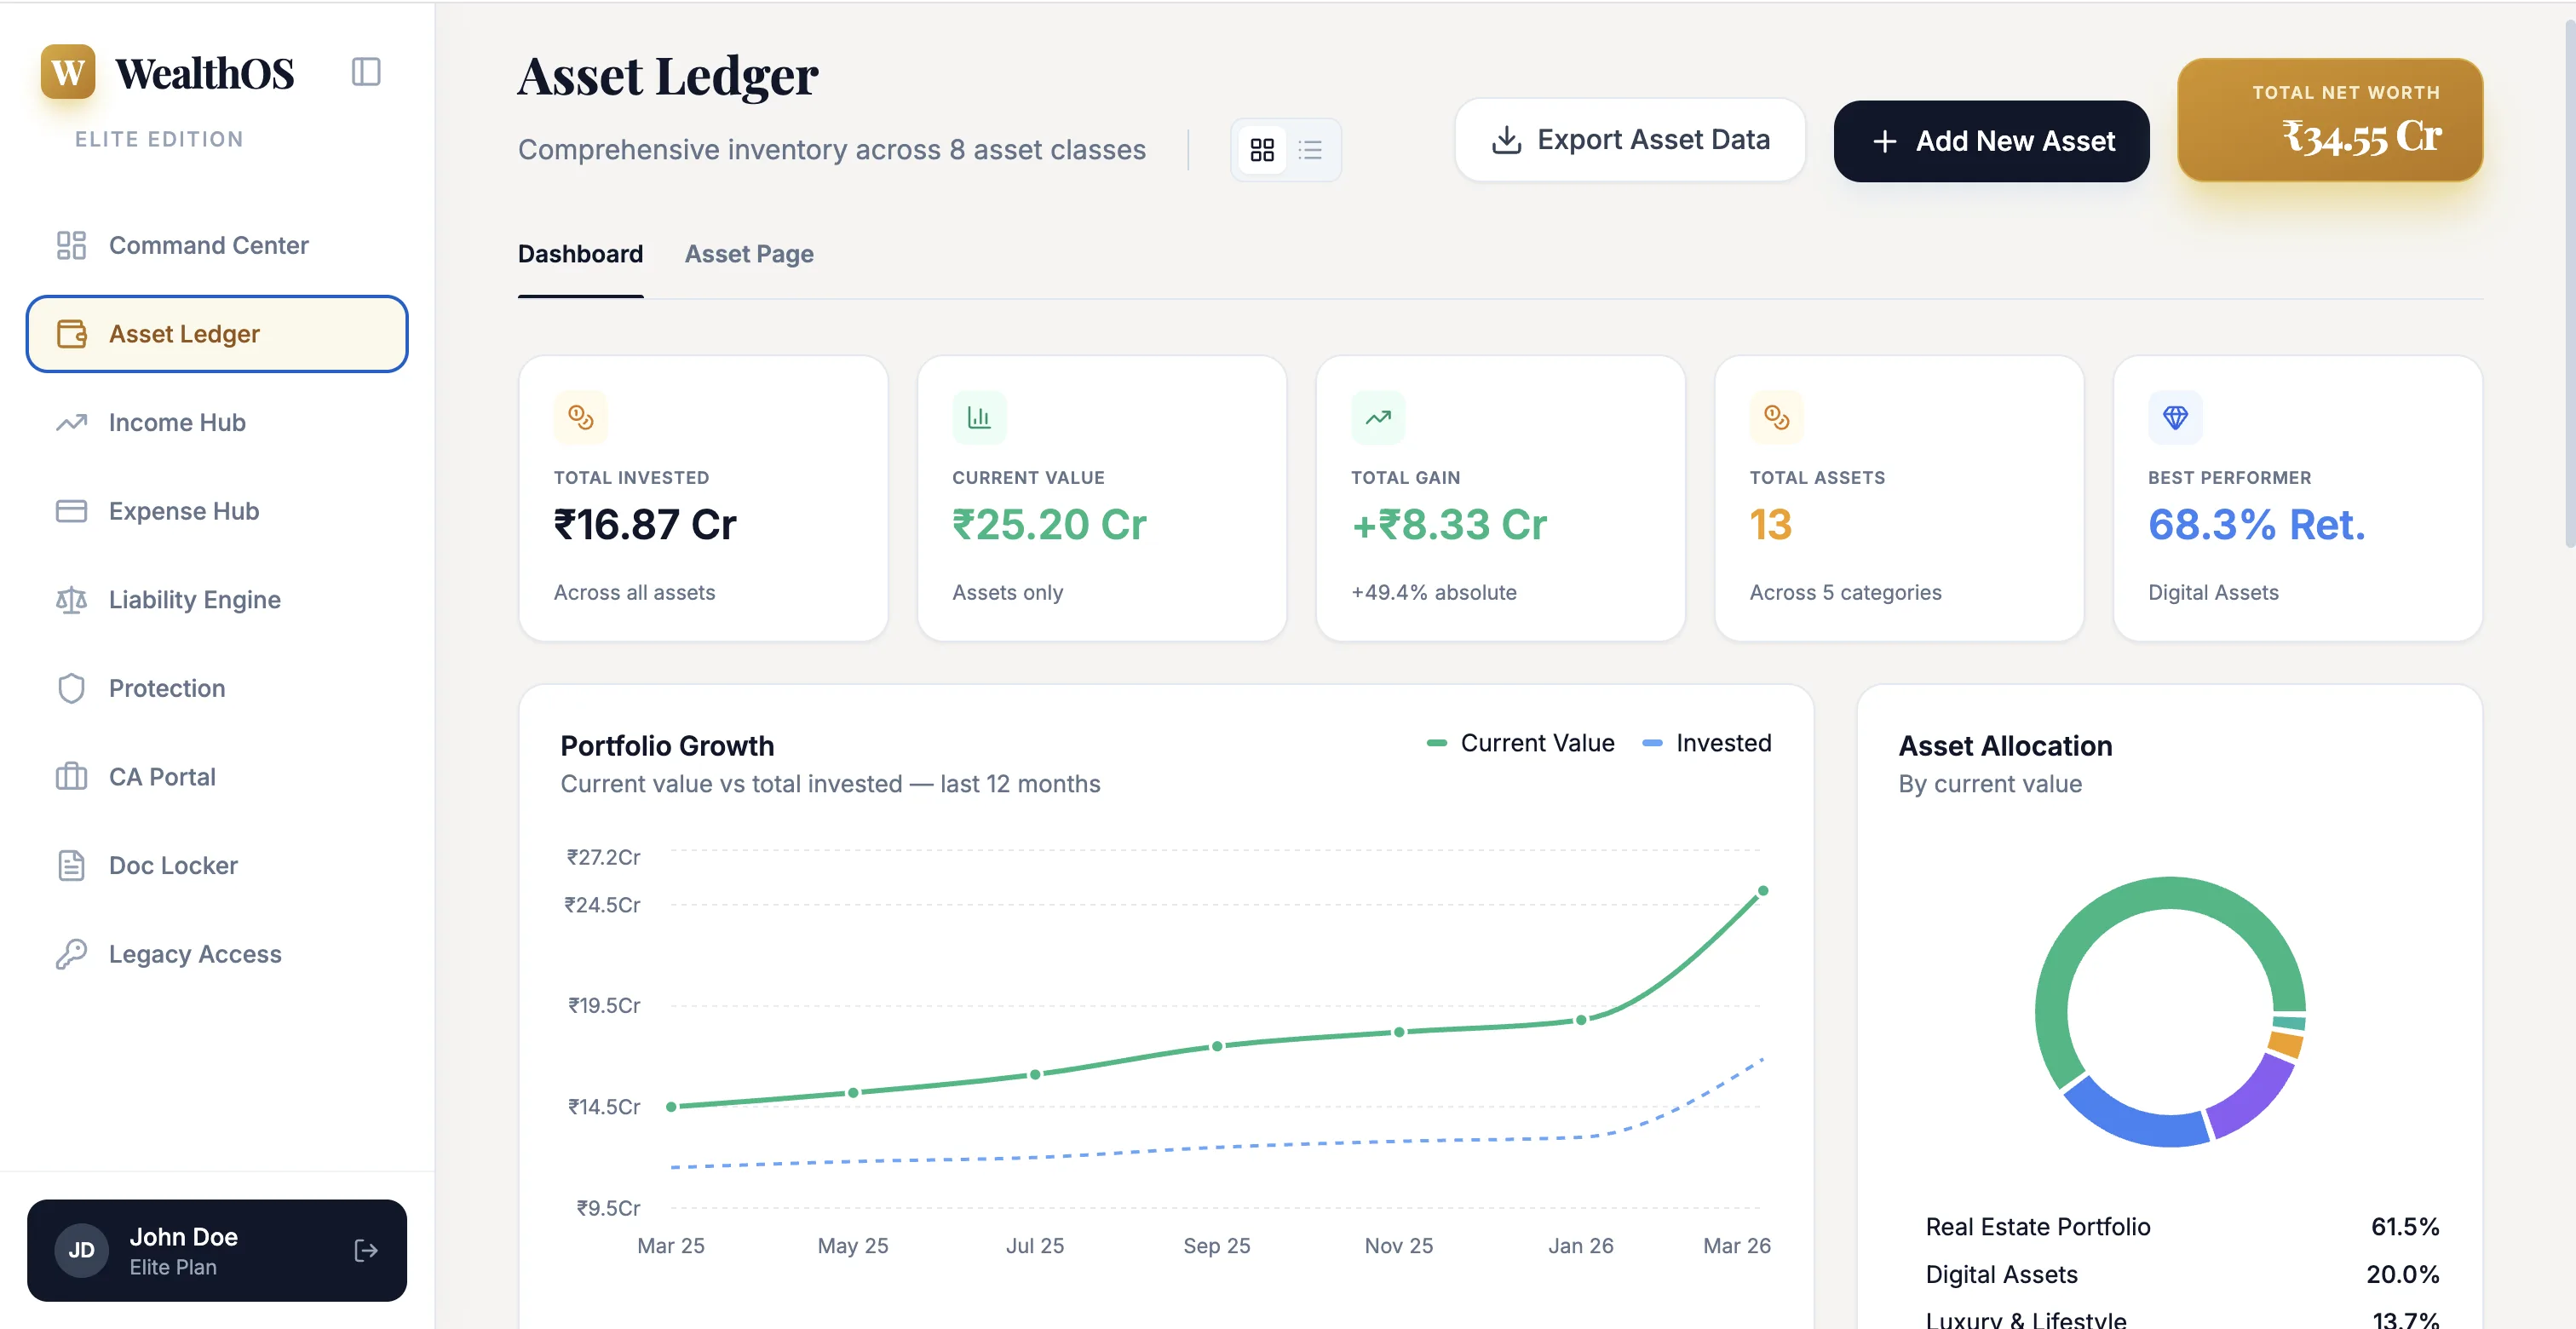Click the CA Portal briefcase icon
This screenshot has height=1329, width=2576.
tap(71, 777)
